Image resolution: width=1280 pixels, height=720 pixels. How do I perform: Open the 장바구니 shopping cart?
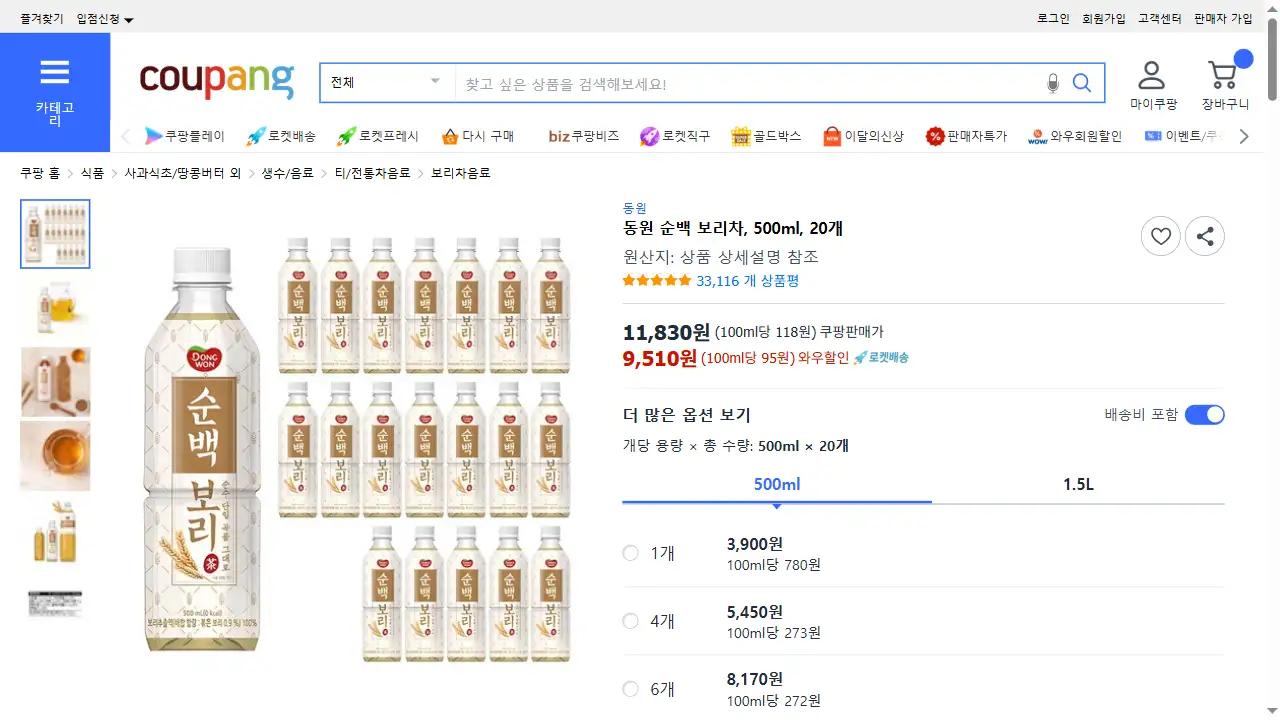coord(1225,85)
